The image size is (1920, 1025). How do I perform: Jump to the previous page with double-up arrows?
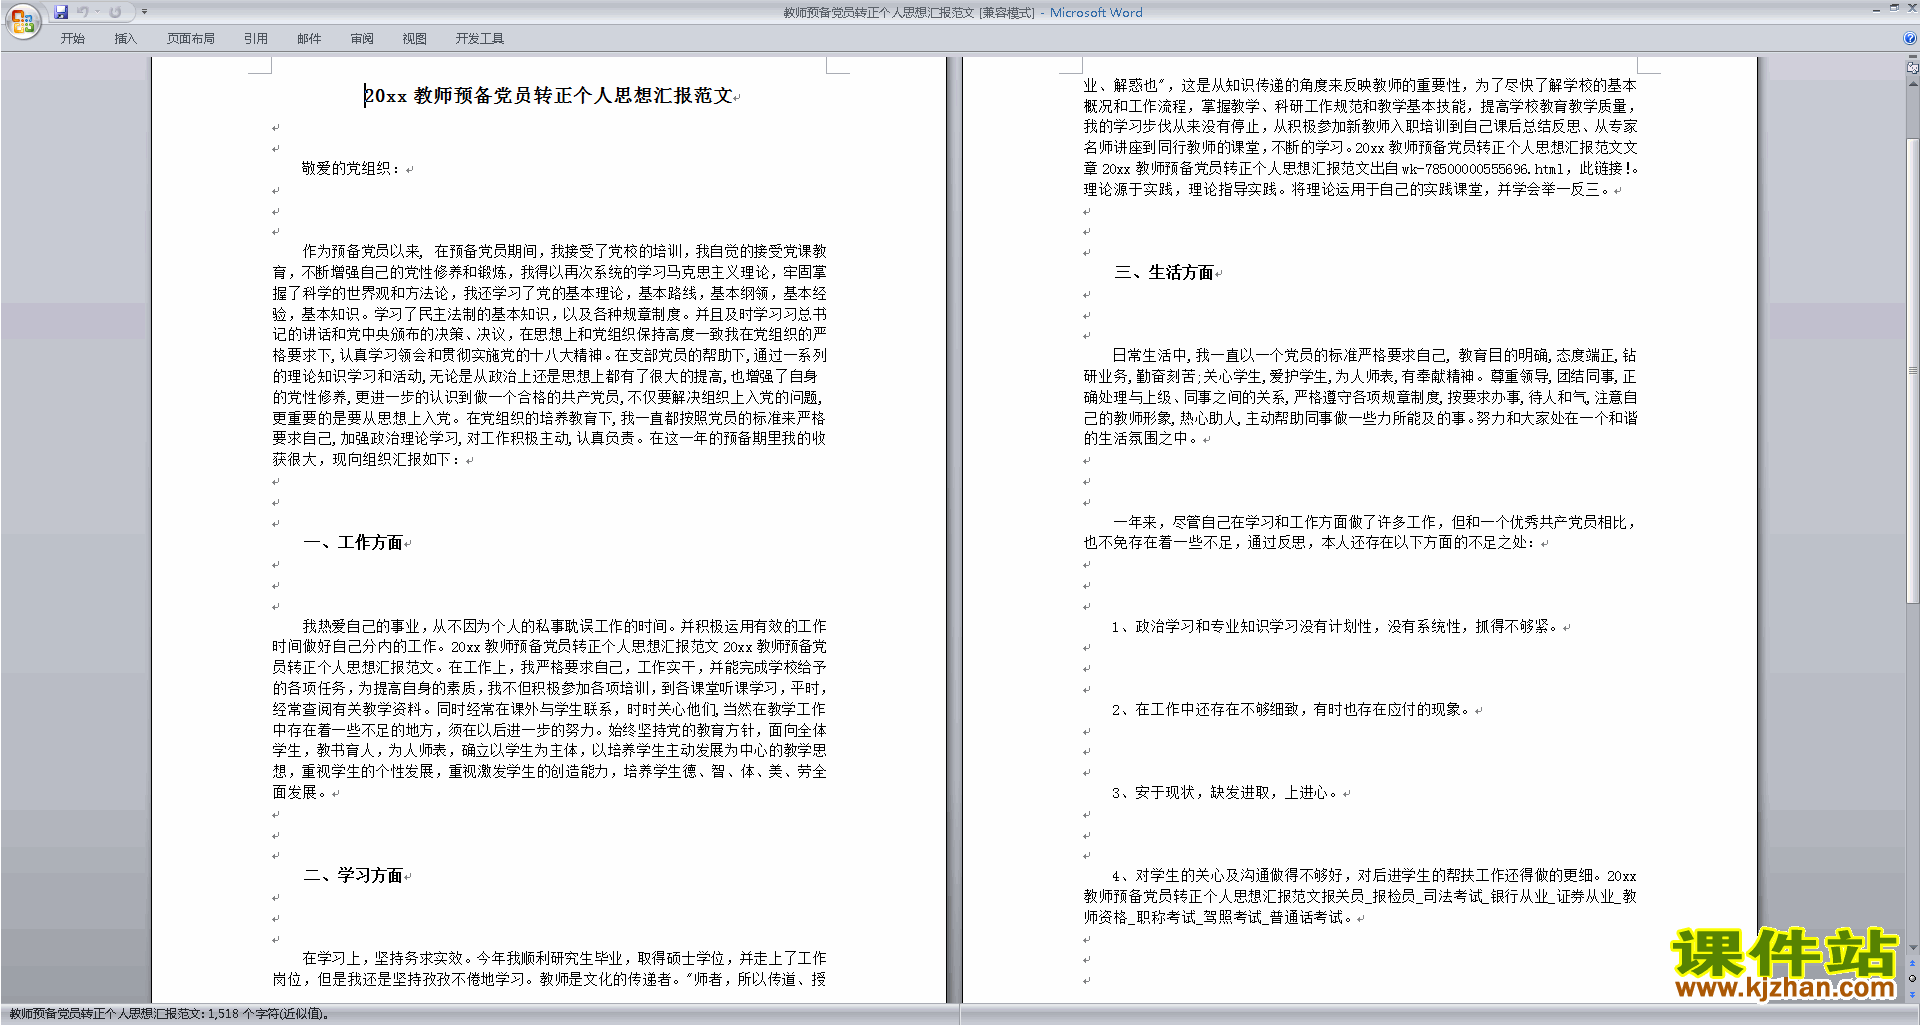pyautogui.click(x=1913, y=964)
